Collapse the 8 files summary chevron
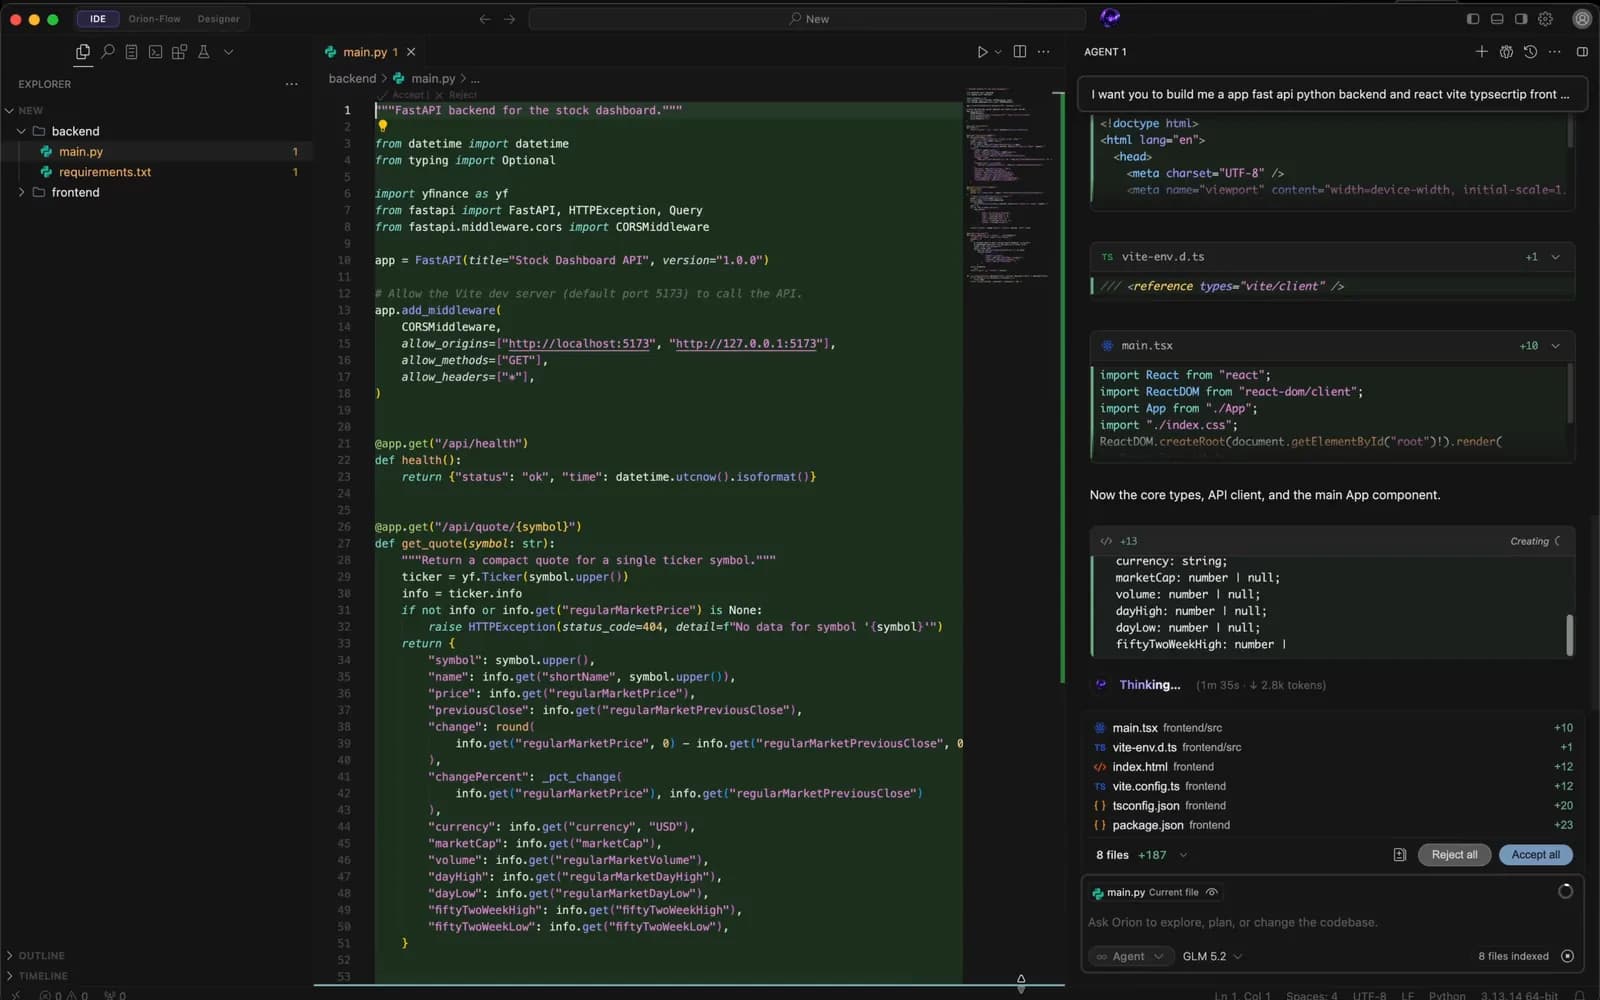Viewport: 1600px width, 1000px height. point(1183,855)
